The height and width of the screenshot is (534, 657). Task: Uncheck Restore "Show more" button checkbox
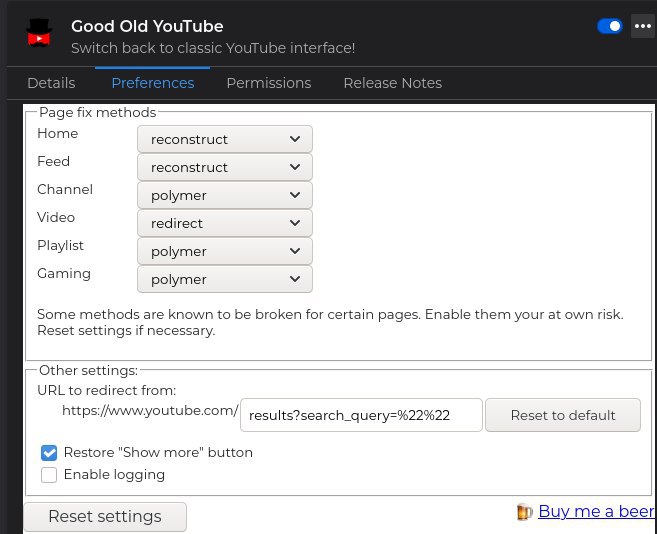(x=49, y=453)
